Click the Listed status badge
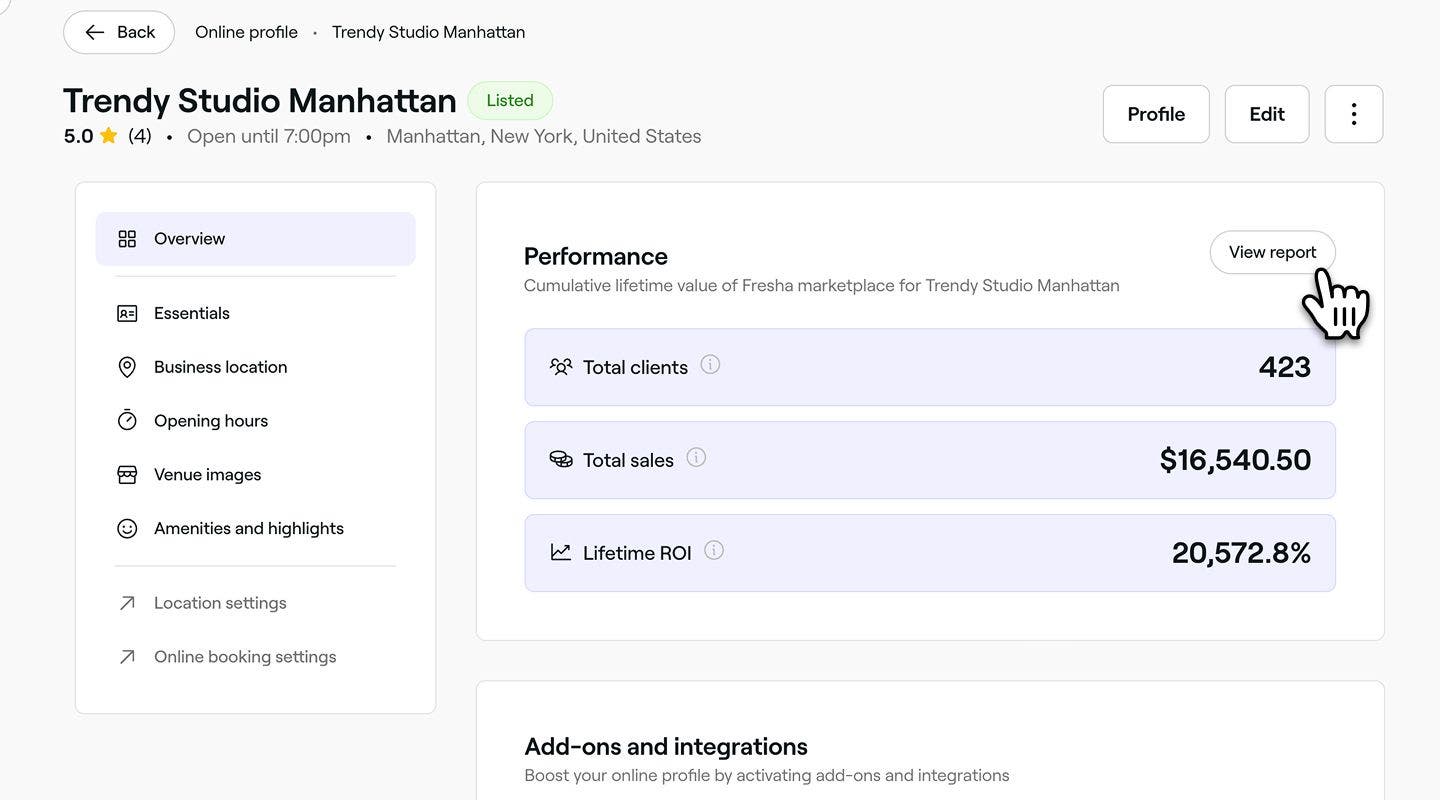 click(510, 100)
